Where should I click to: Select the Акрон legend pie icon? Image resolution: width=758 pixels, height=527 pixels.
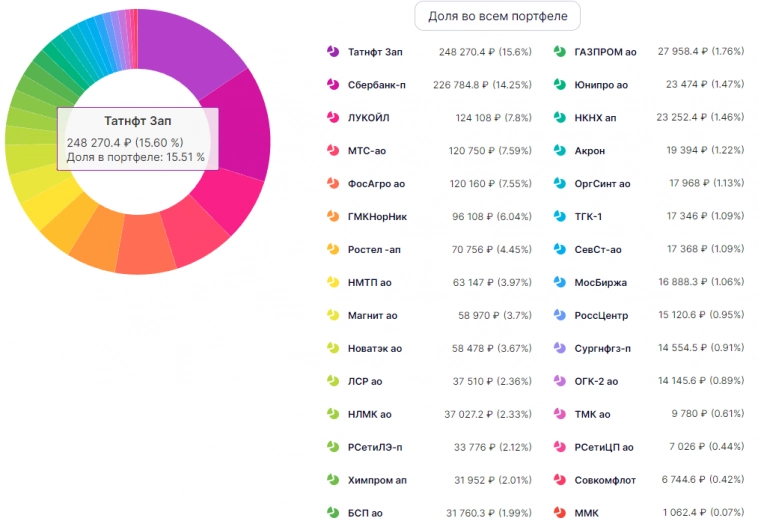tap(560, 150)
